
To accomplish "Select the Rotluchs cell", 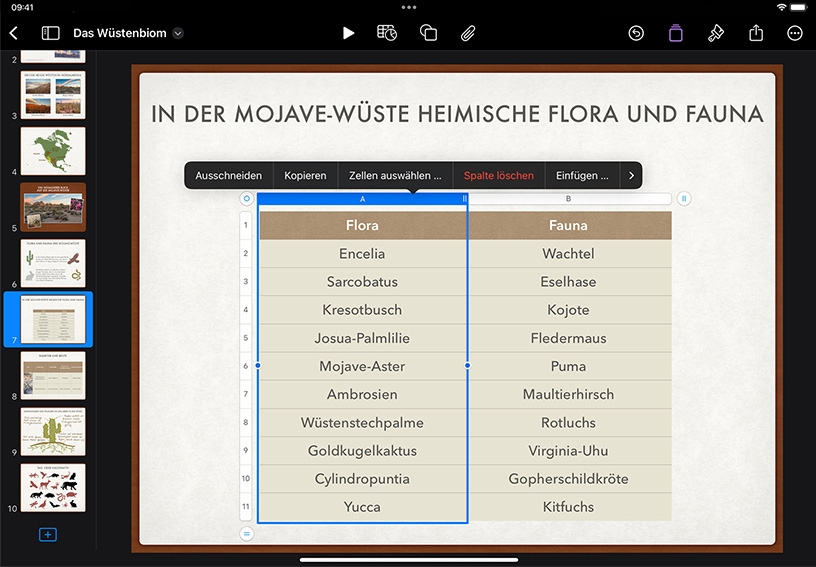I will coord(569,422).
